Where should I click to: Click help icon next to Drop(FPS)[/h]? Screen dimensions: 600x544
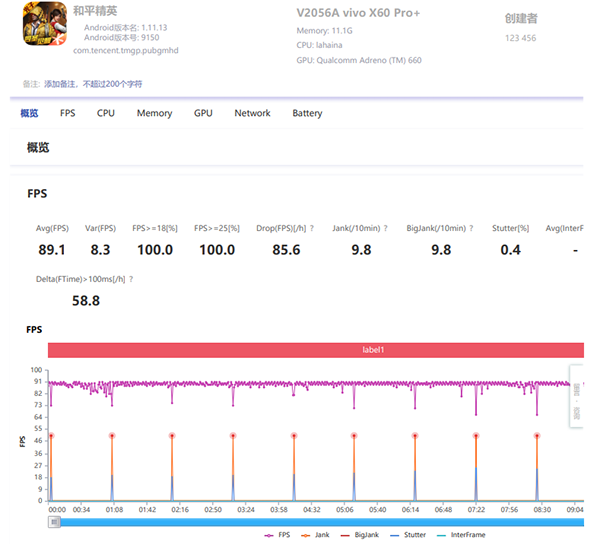(x=312, y=228)
